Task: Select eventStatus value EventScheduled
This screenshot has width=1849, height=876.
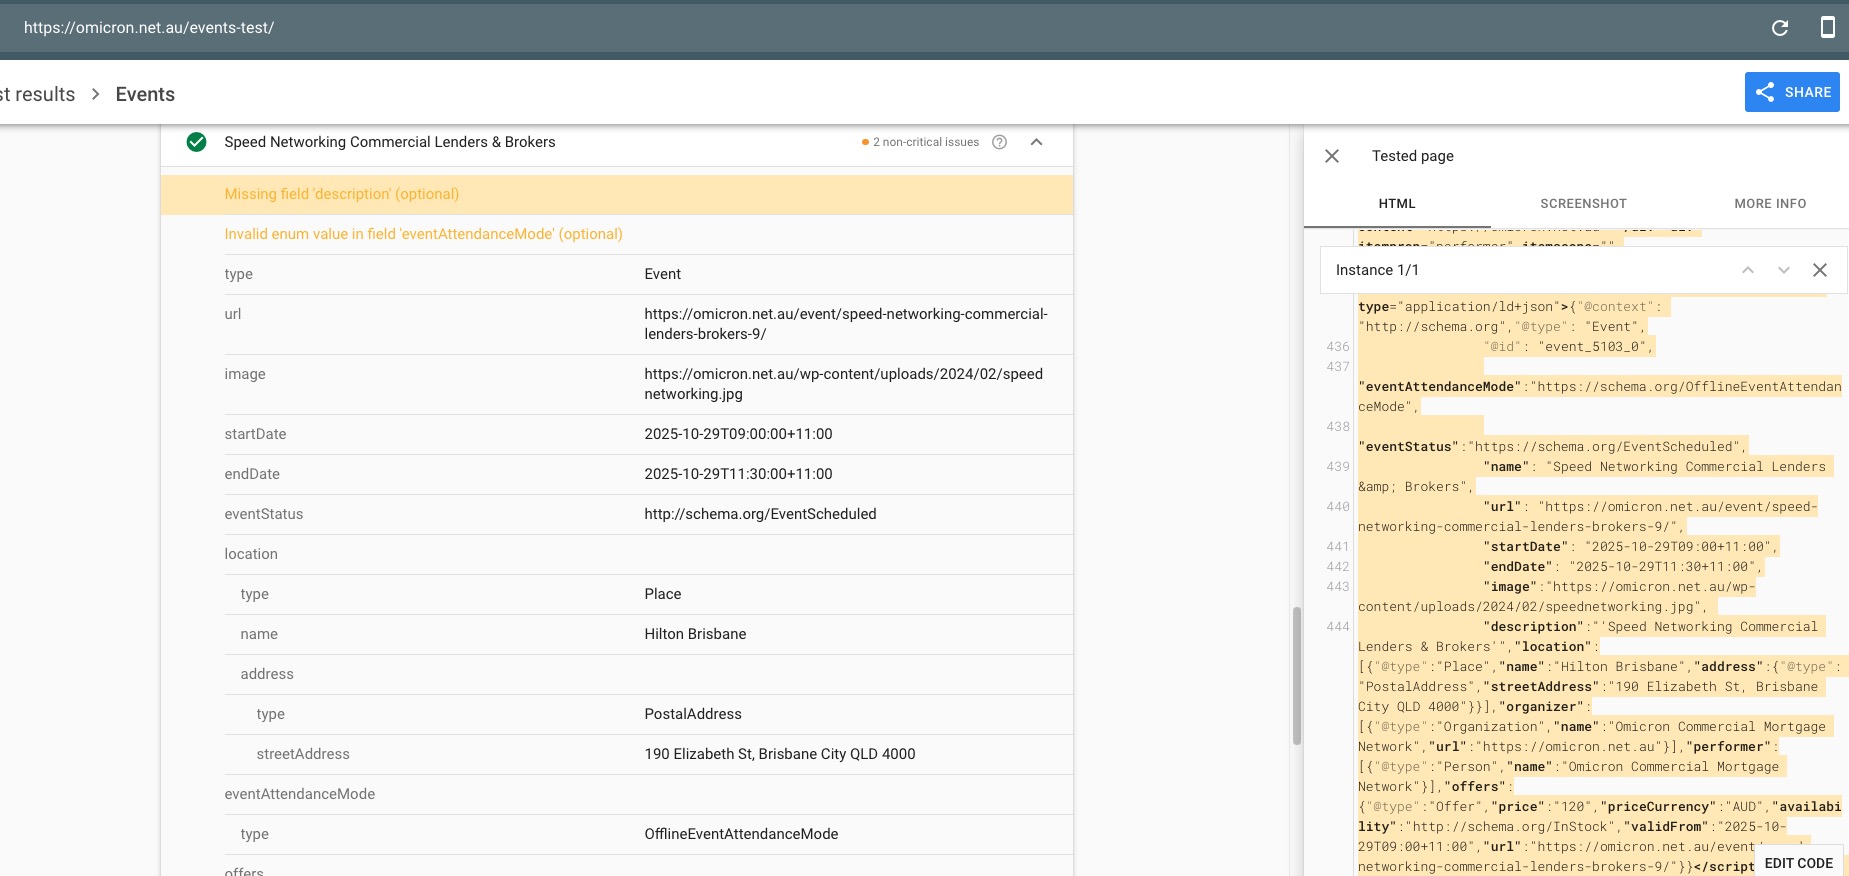Action: click(760, 514)
